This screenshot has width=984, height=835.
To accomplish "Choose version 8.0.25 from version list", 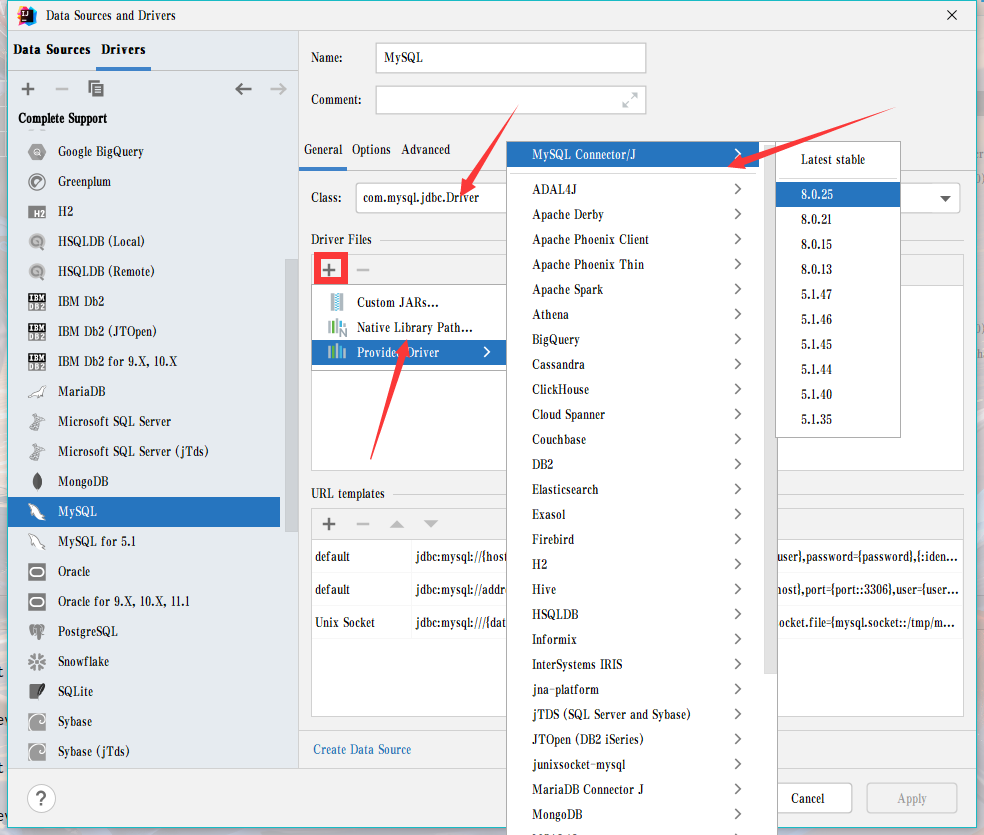I will click(x=817, y=194).
